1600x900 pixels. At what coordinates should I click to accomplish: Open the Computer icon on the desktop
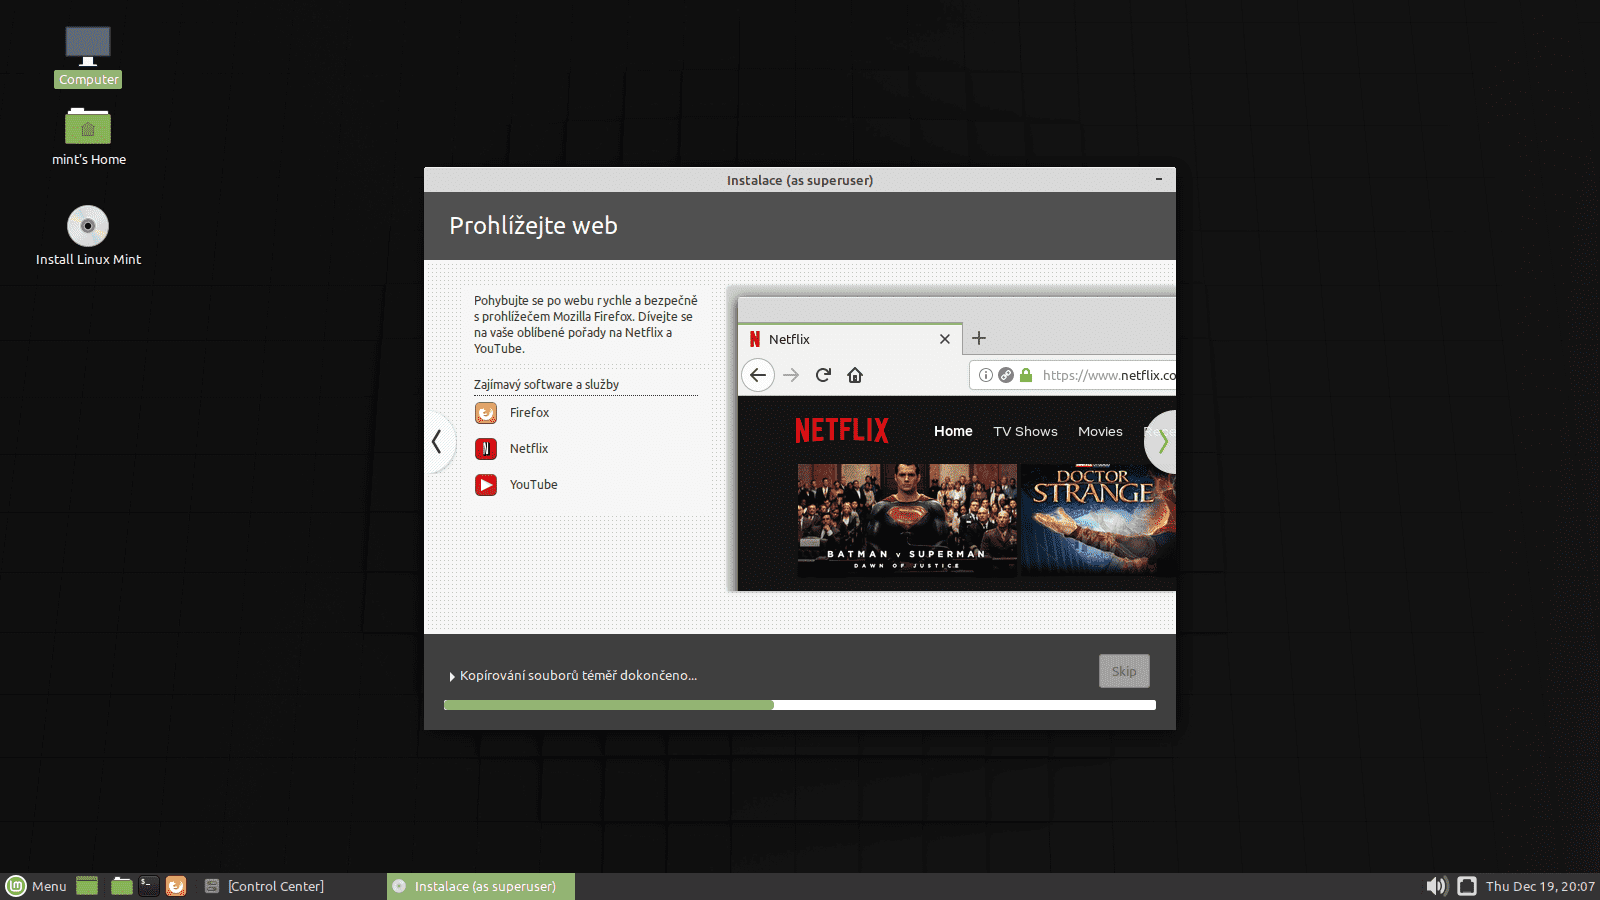[x=87, y=45]
